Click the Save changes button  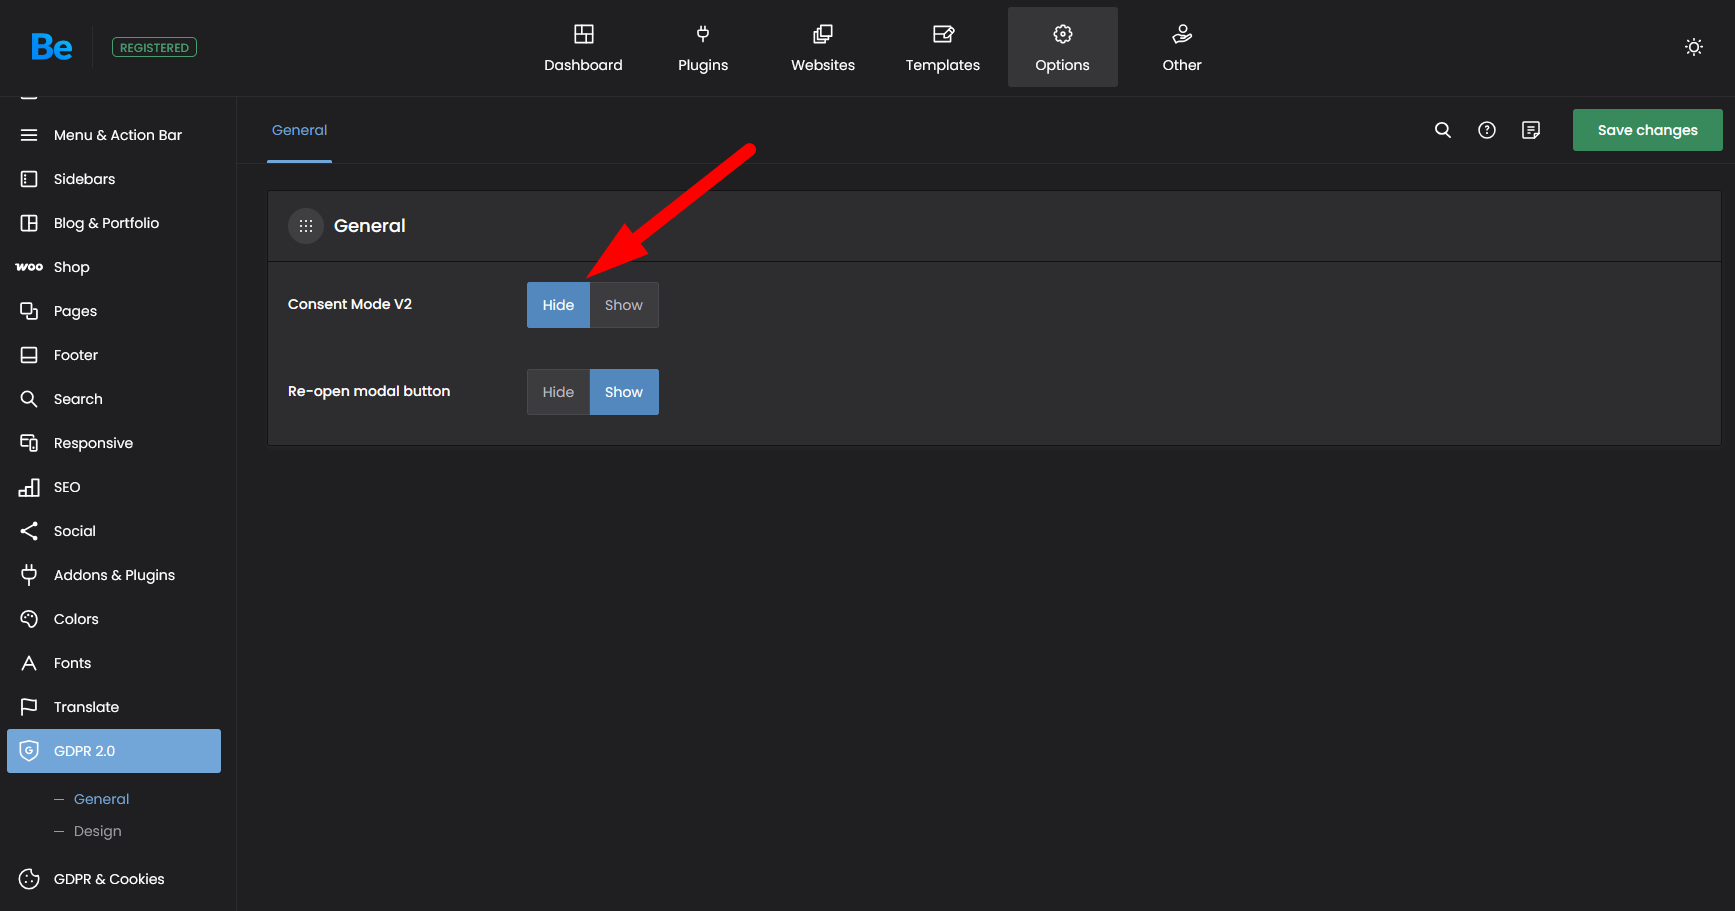1647,130
